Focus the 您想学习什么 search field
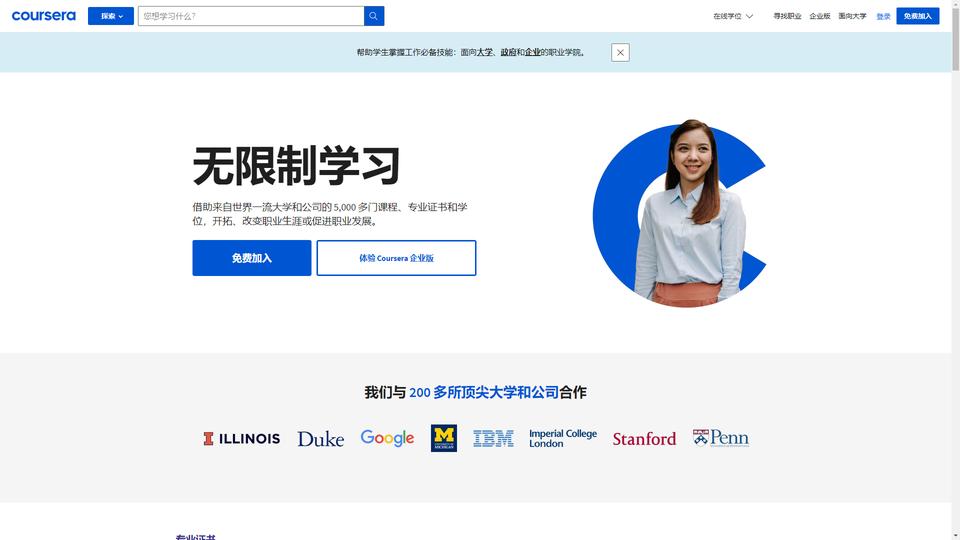 251,16
